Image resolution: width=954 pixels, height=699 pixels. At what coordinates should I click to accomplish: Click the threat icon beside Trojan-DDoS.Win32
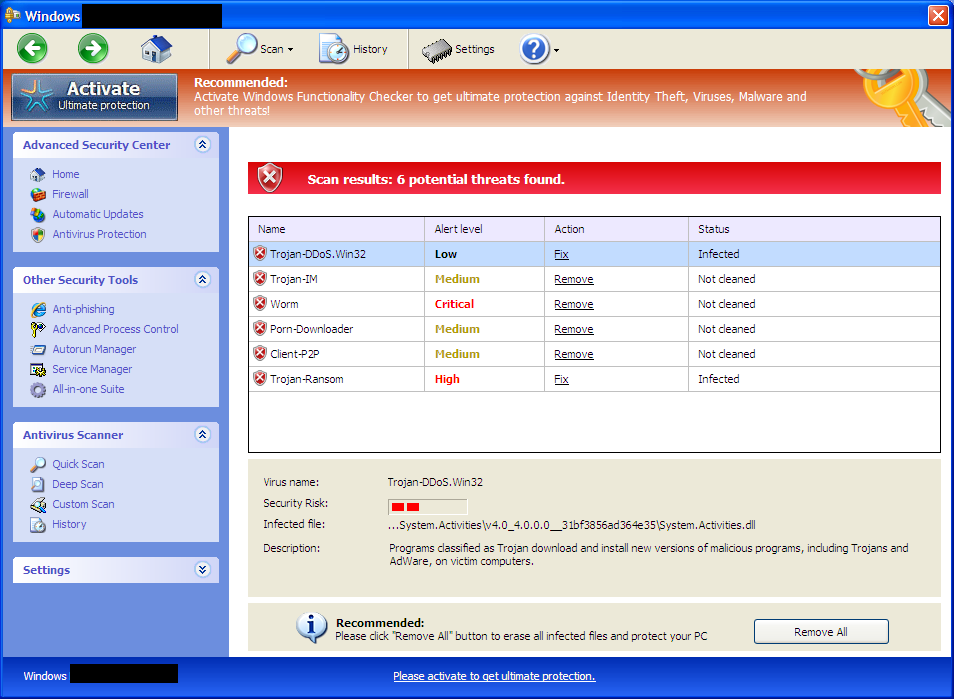[260, 253]
